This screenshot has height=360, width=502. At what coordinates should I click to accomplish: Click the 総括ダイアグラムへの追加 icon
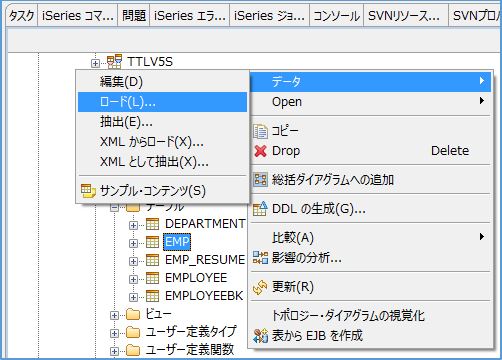click(260, 180)
